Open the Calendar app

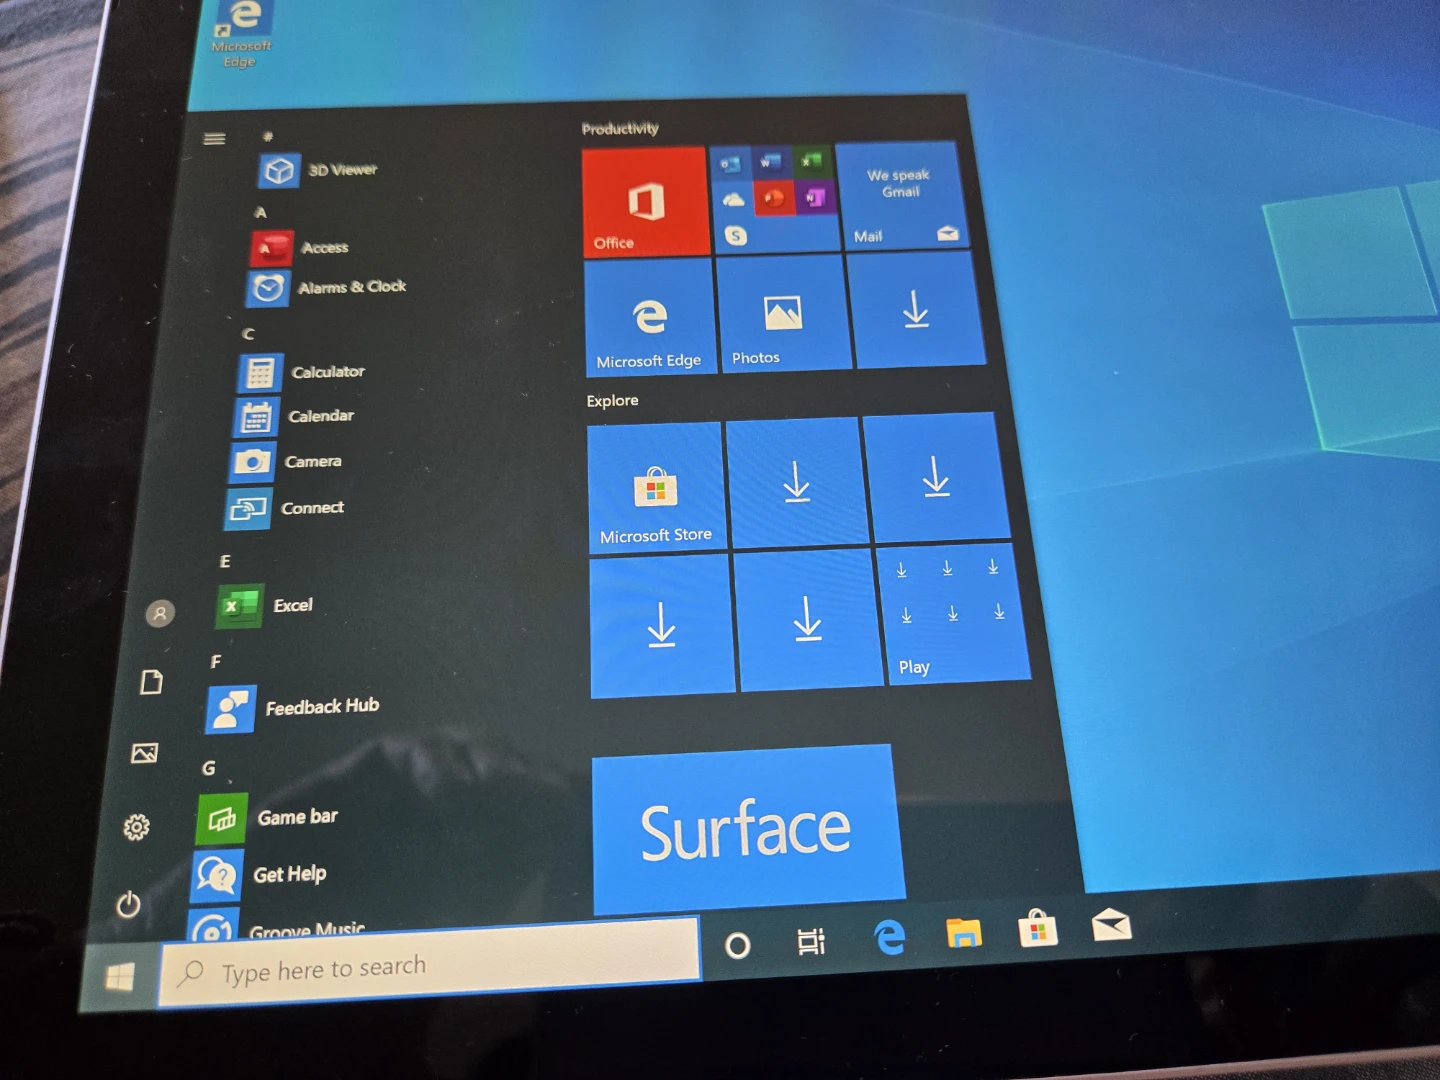[x=294, y=416]
